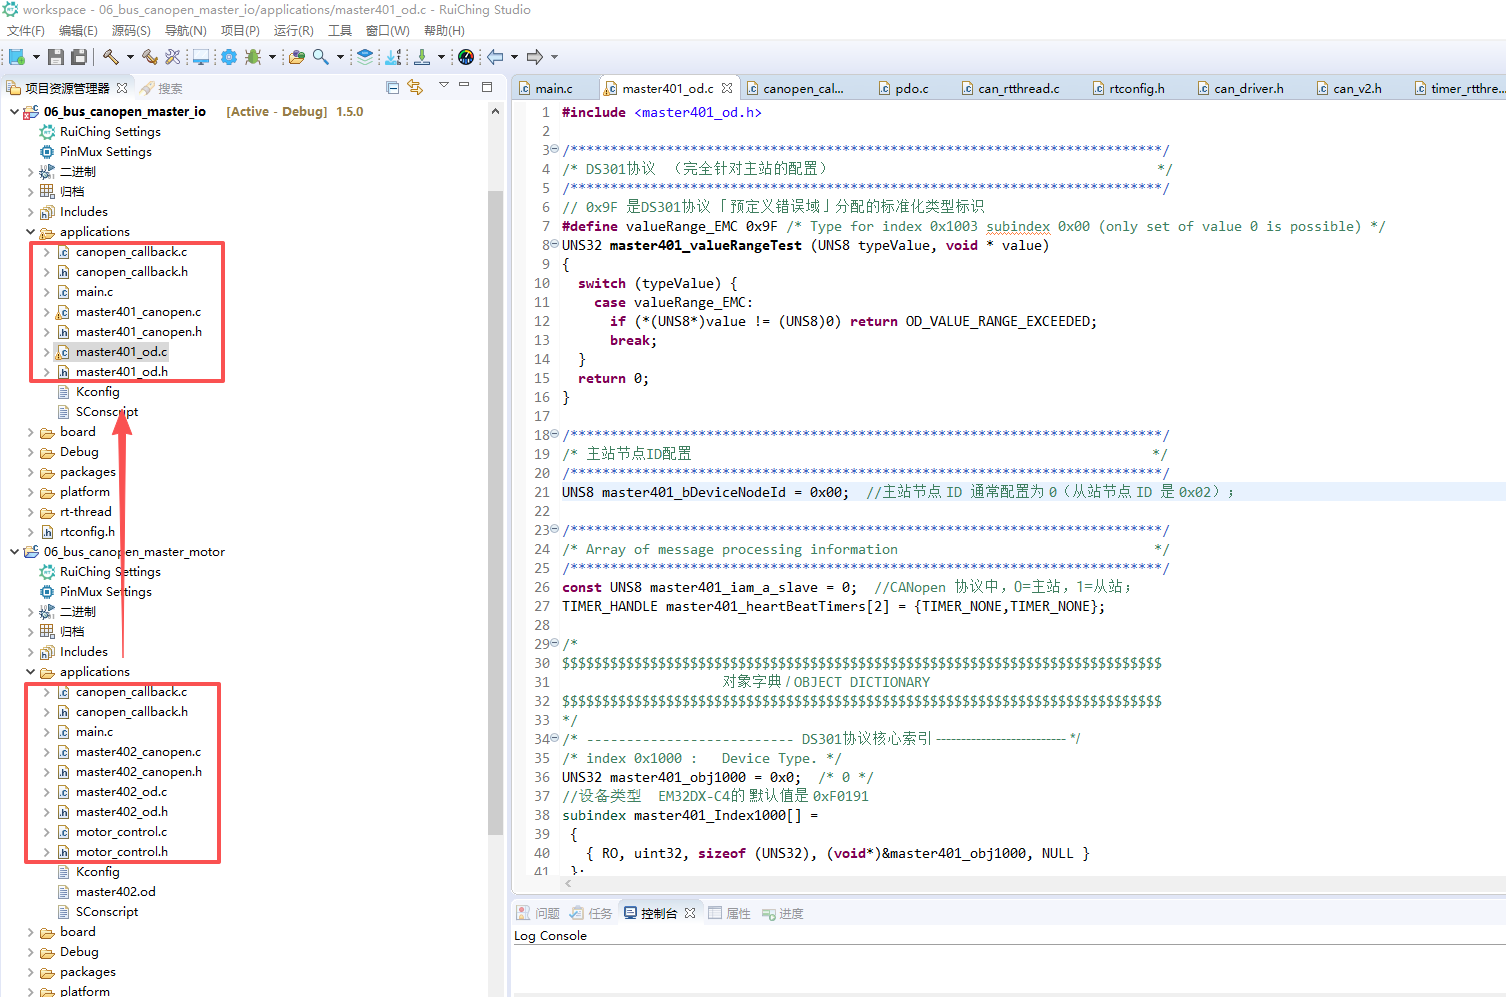The image size is (1506, 997).
Task: Maximize the project explorer panel
Action: point(487,87)
